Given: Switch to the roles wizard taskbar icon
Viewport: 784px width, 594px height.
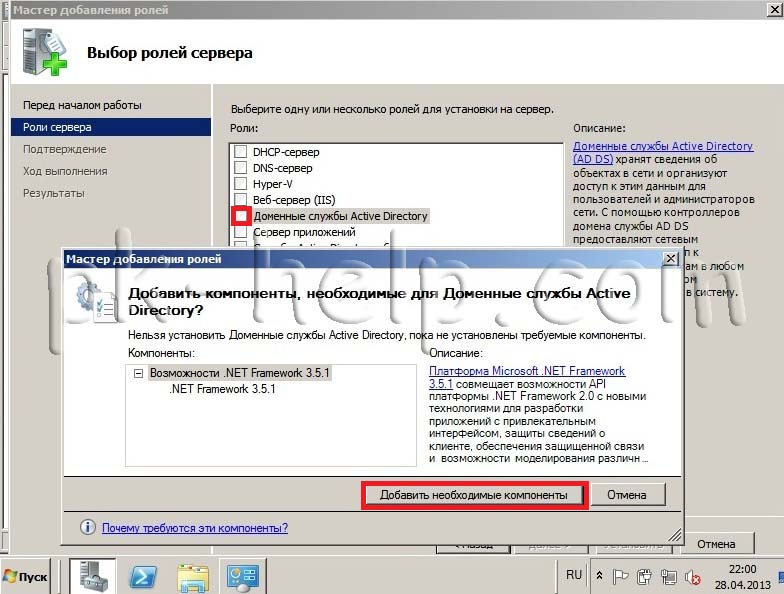Looking at the screenshot, I should [x=242, y=576].
